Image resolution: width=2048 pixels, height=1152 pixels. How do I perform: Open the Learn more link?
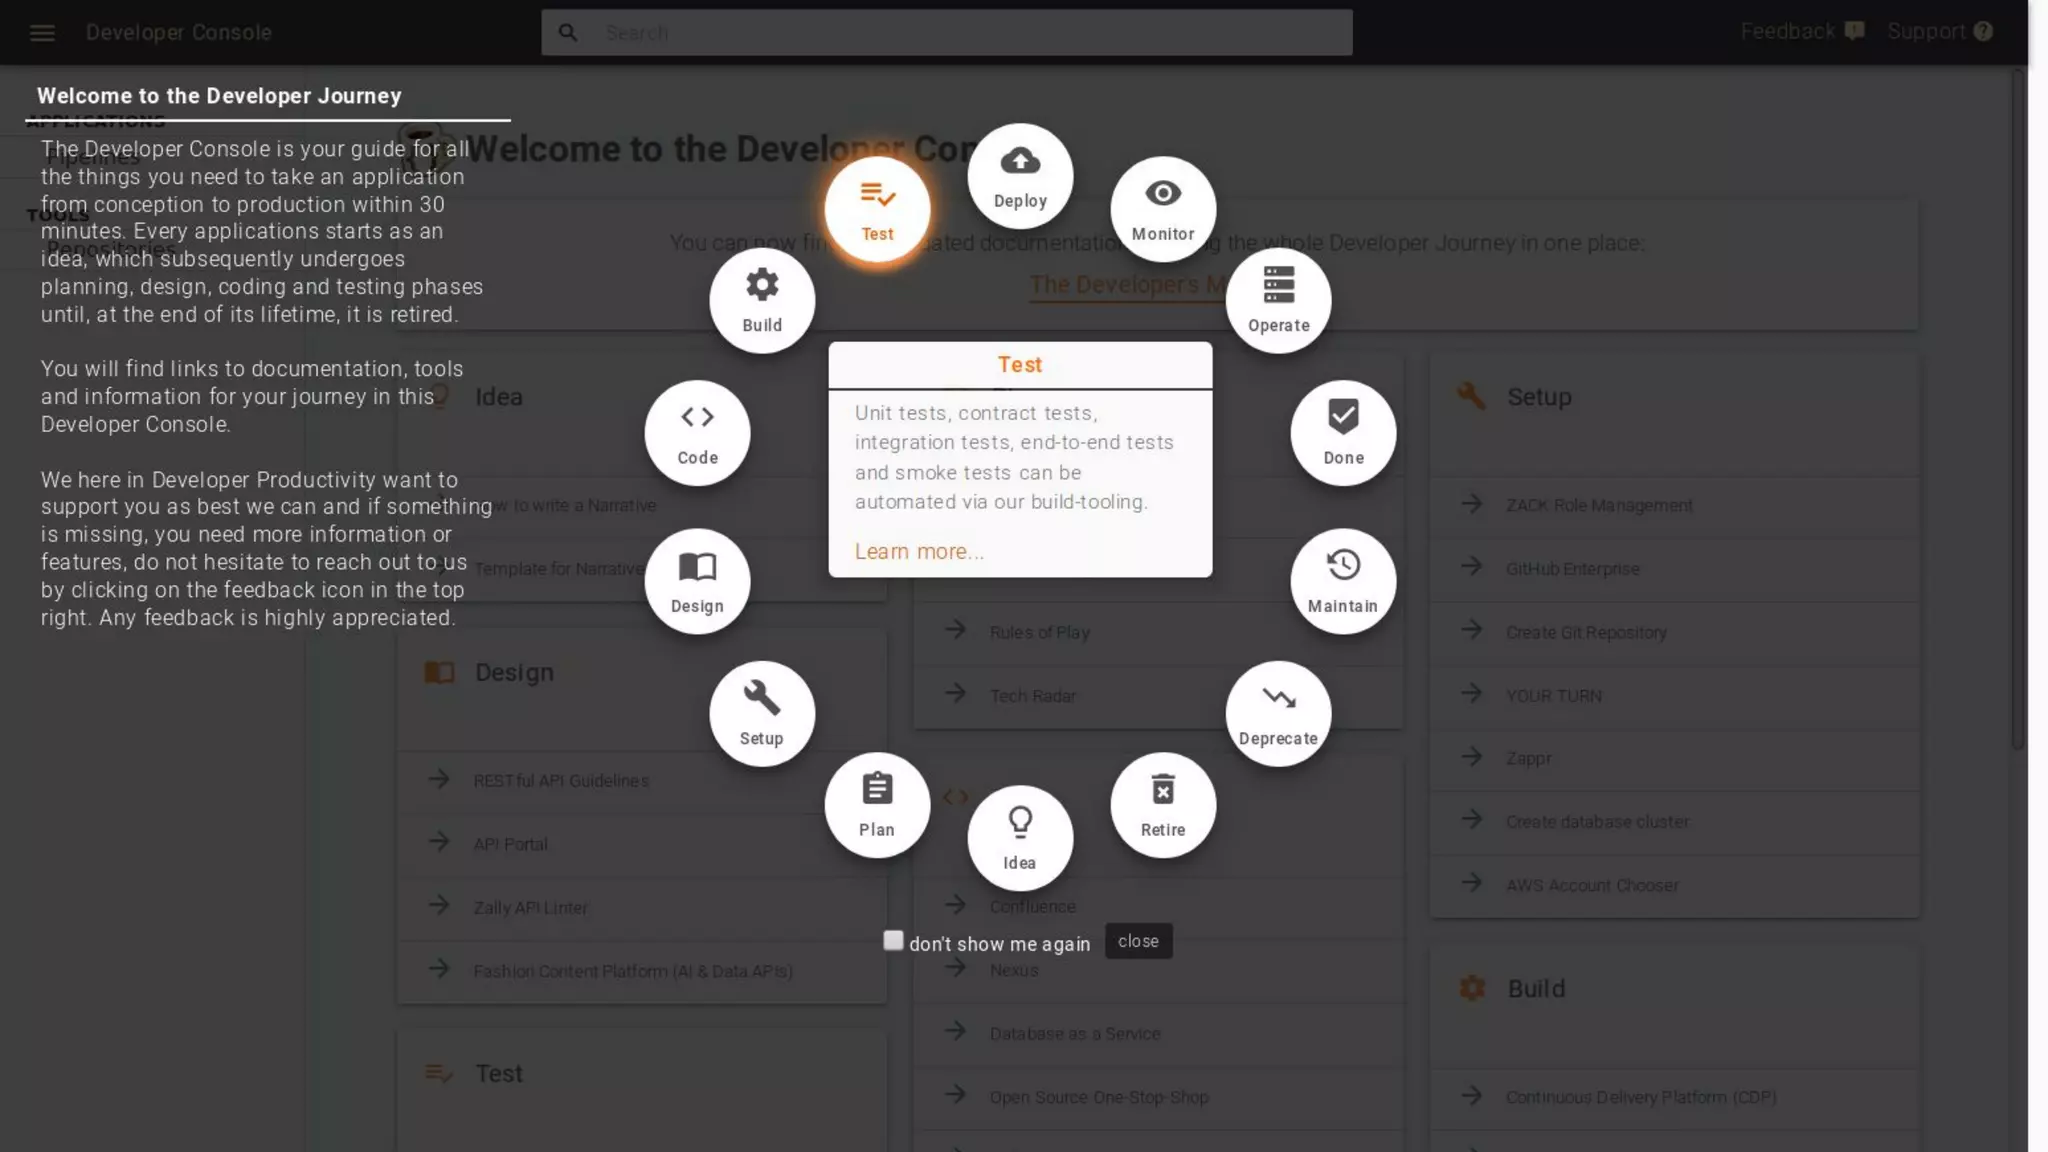click(919, 552)
